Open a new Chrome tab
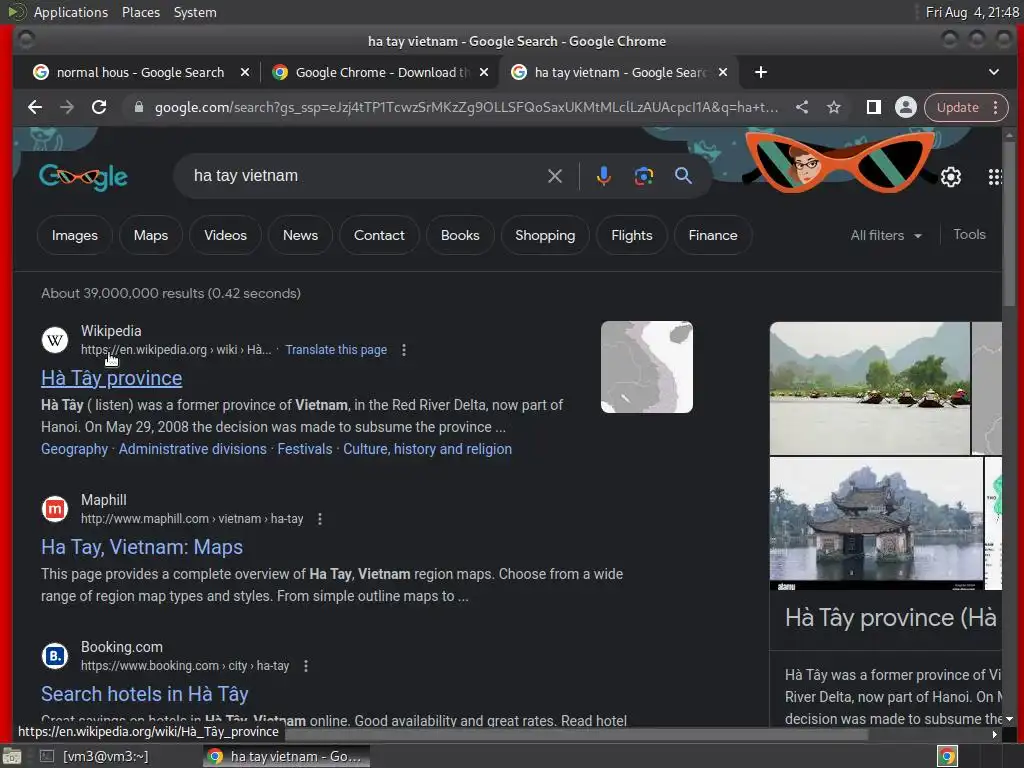This screenshot has width=1024, height=768. 761,72
